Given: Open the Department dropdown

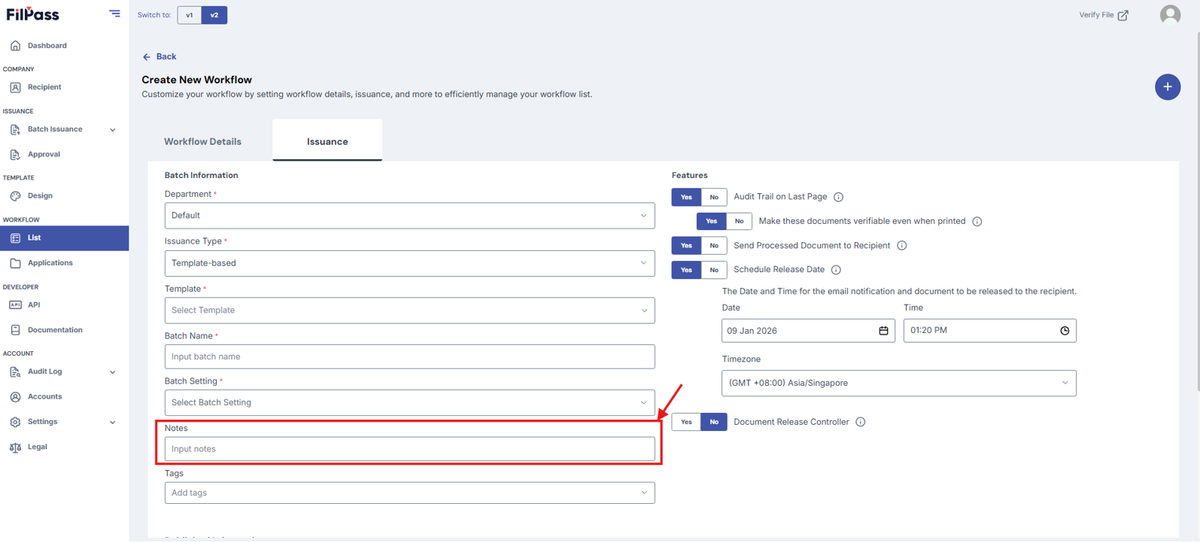Looking at the screenshot, I should point(410,215).
